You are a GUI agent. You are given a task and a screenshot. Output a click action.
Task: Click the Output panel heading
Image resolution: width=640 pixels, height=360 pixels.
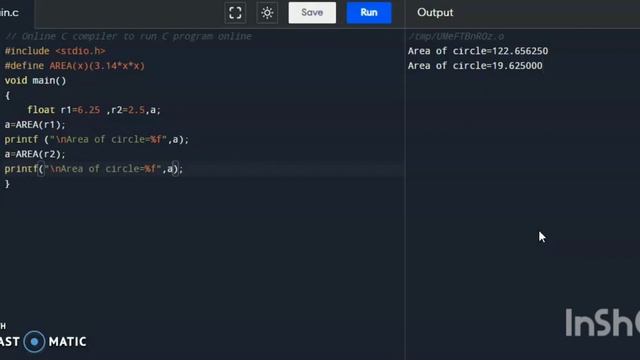pyautogui.click(x=435, y=13)
